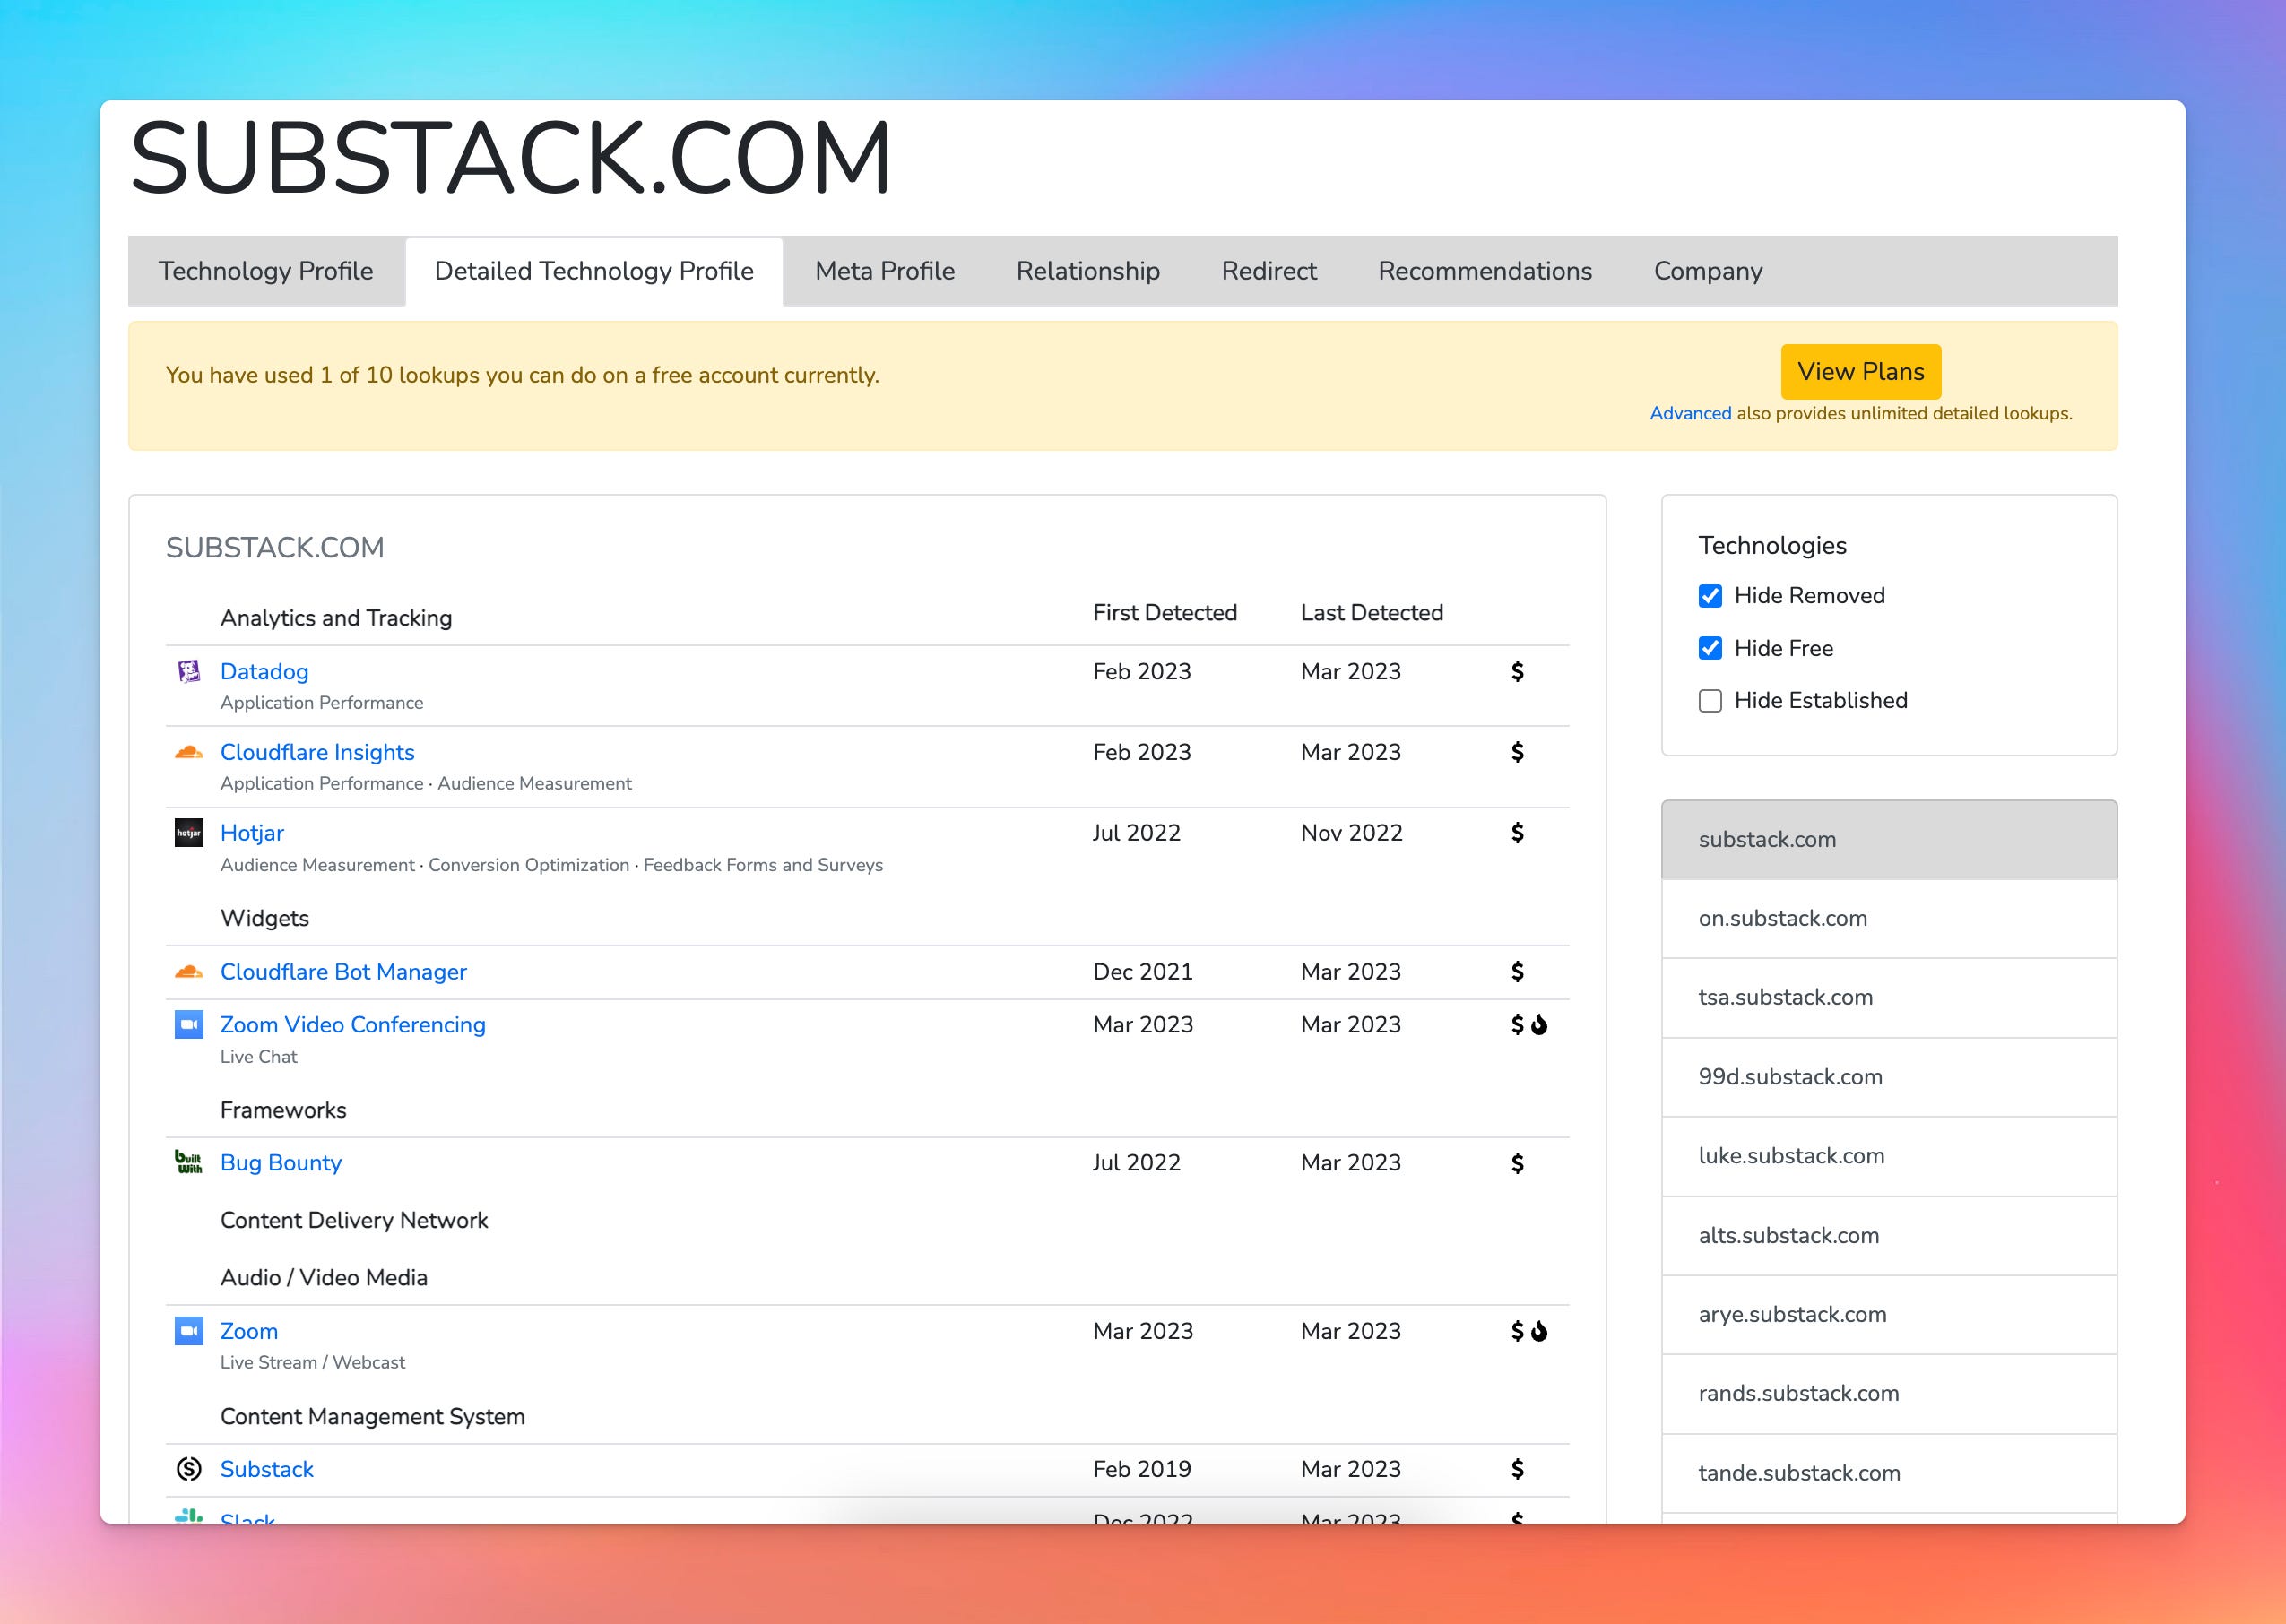
Task: Click the flame icon in Zoom Live Stream row
Action: tap(1539, 1331)
